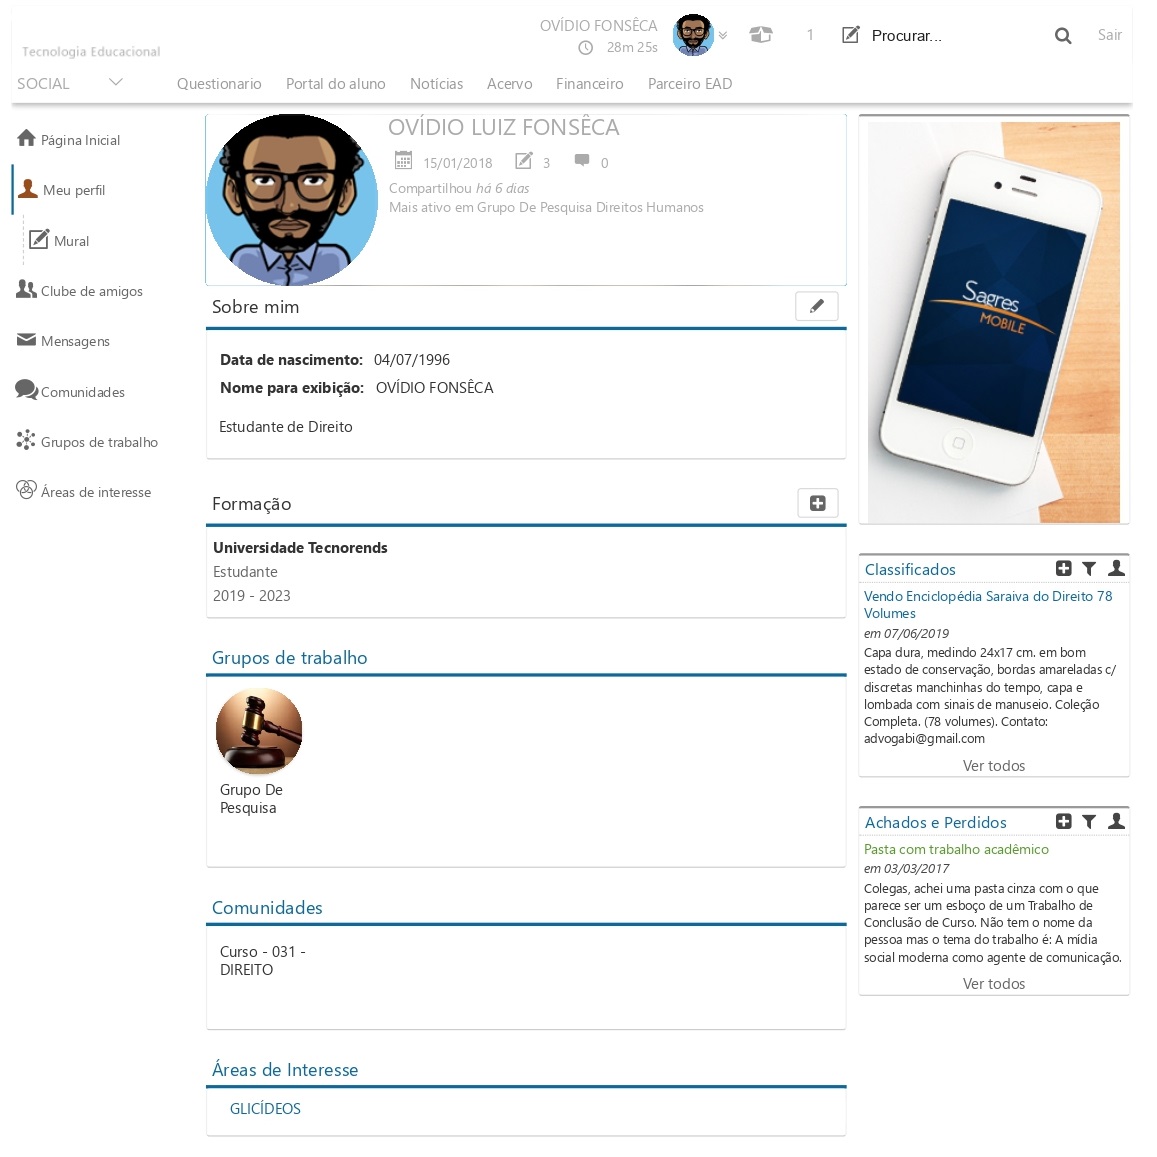Select Mensagens in the sidebar
1157x1157 pixels.
point(75,341)
